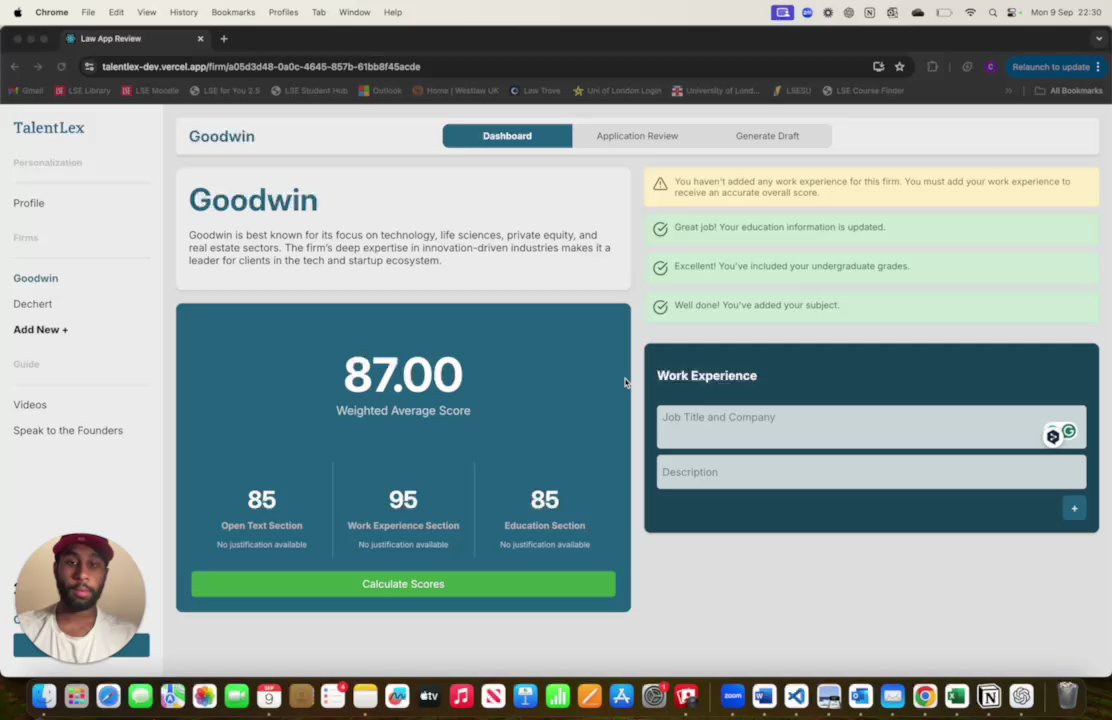Open Finder in the Dock

(x=44, y=696)
